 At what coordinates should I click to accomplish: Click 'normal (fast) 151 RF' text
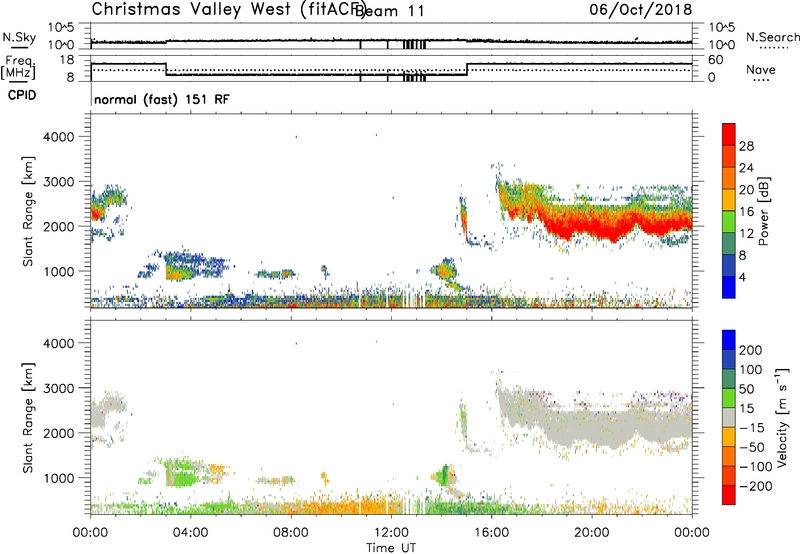[162, 99]
